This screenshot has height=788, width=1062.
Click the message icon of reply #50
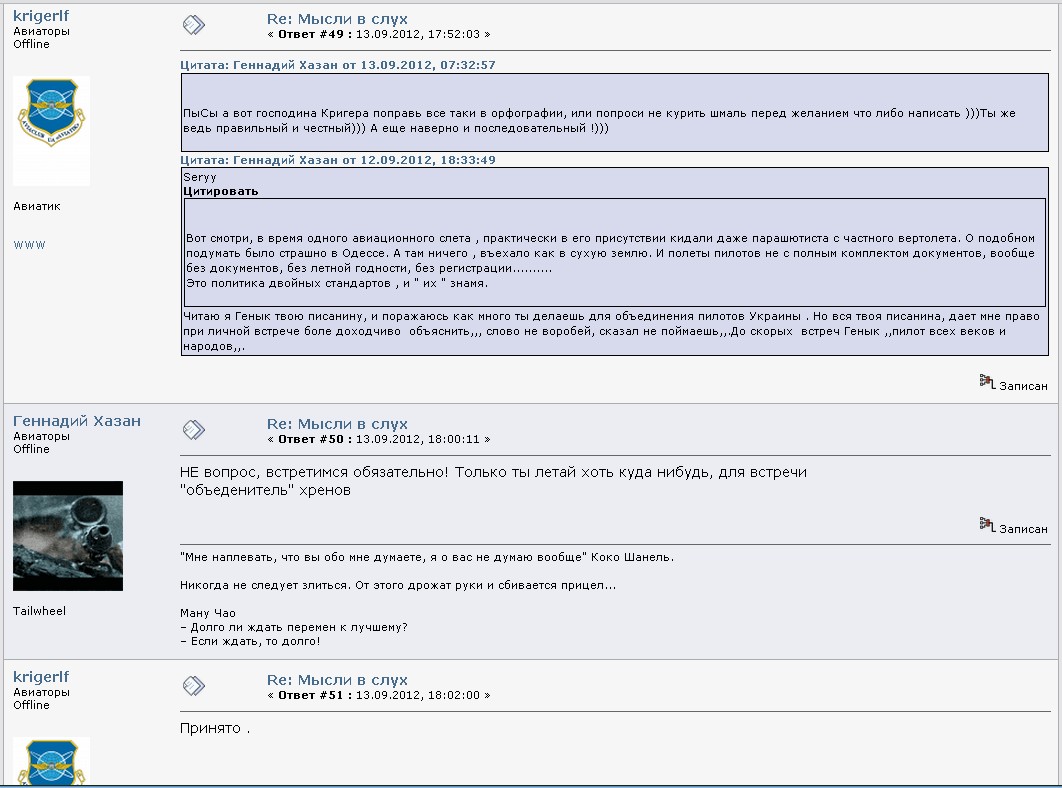194,430
